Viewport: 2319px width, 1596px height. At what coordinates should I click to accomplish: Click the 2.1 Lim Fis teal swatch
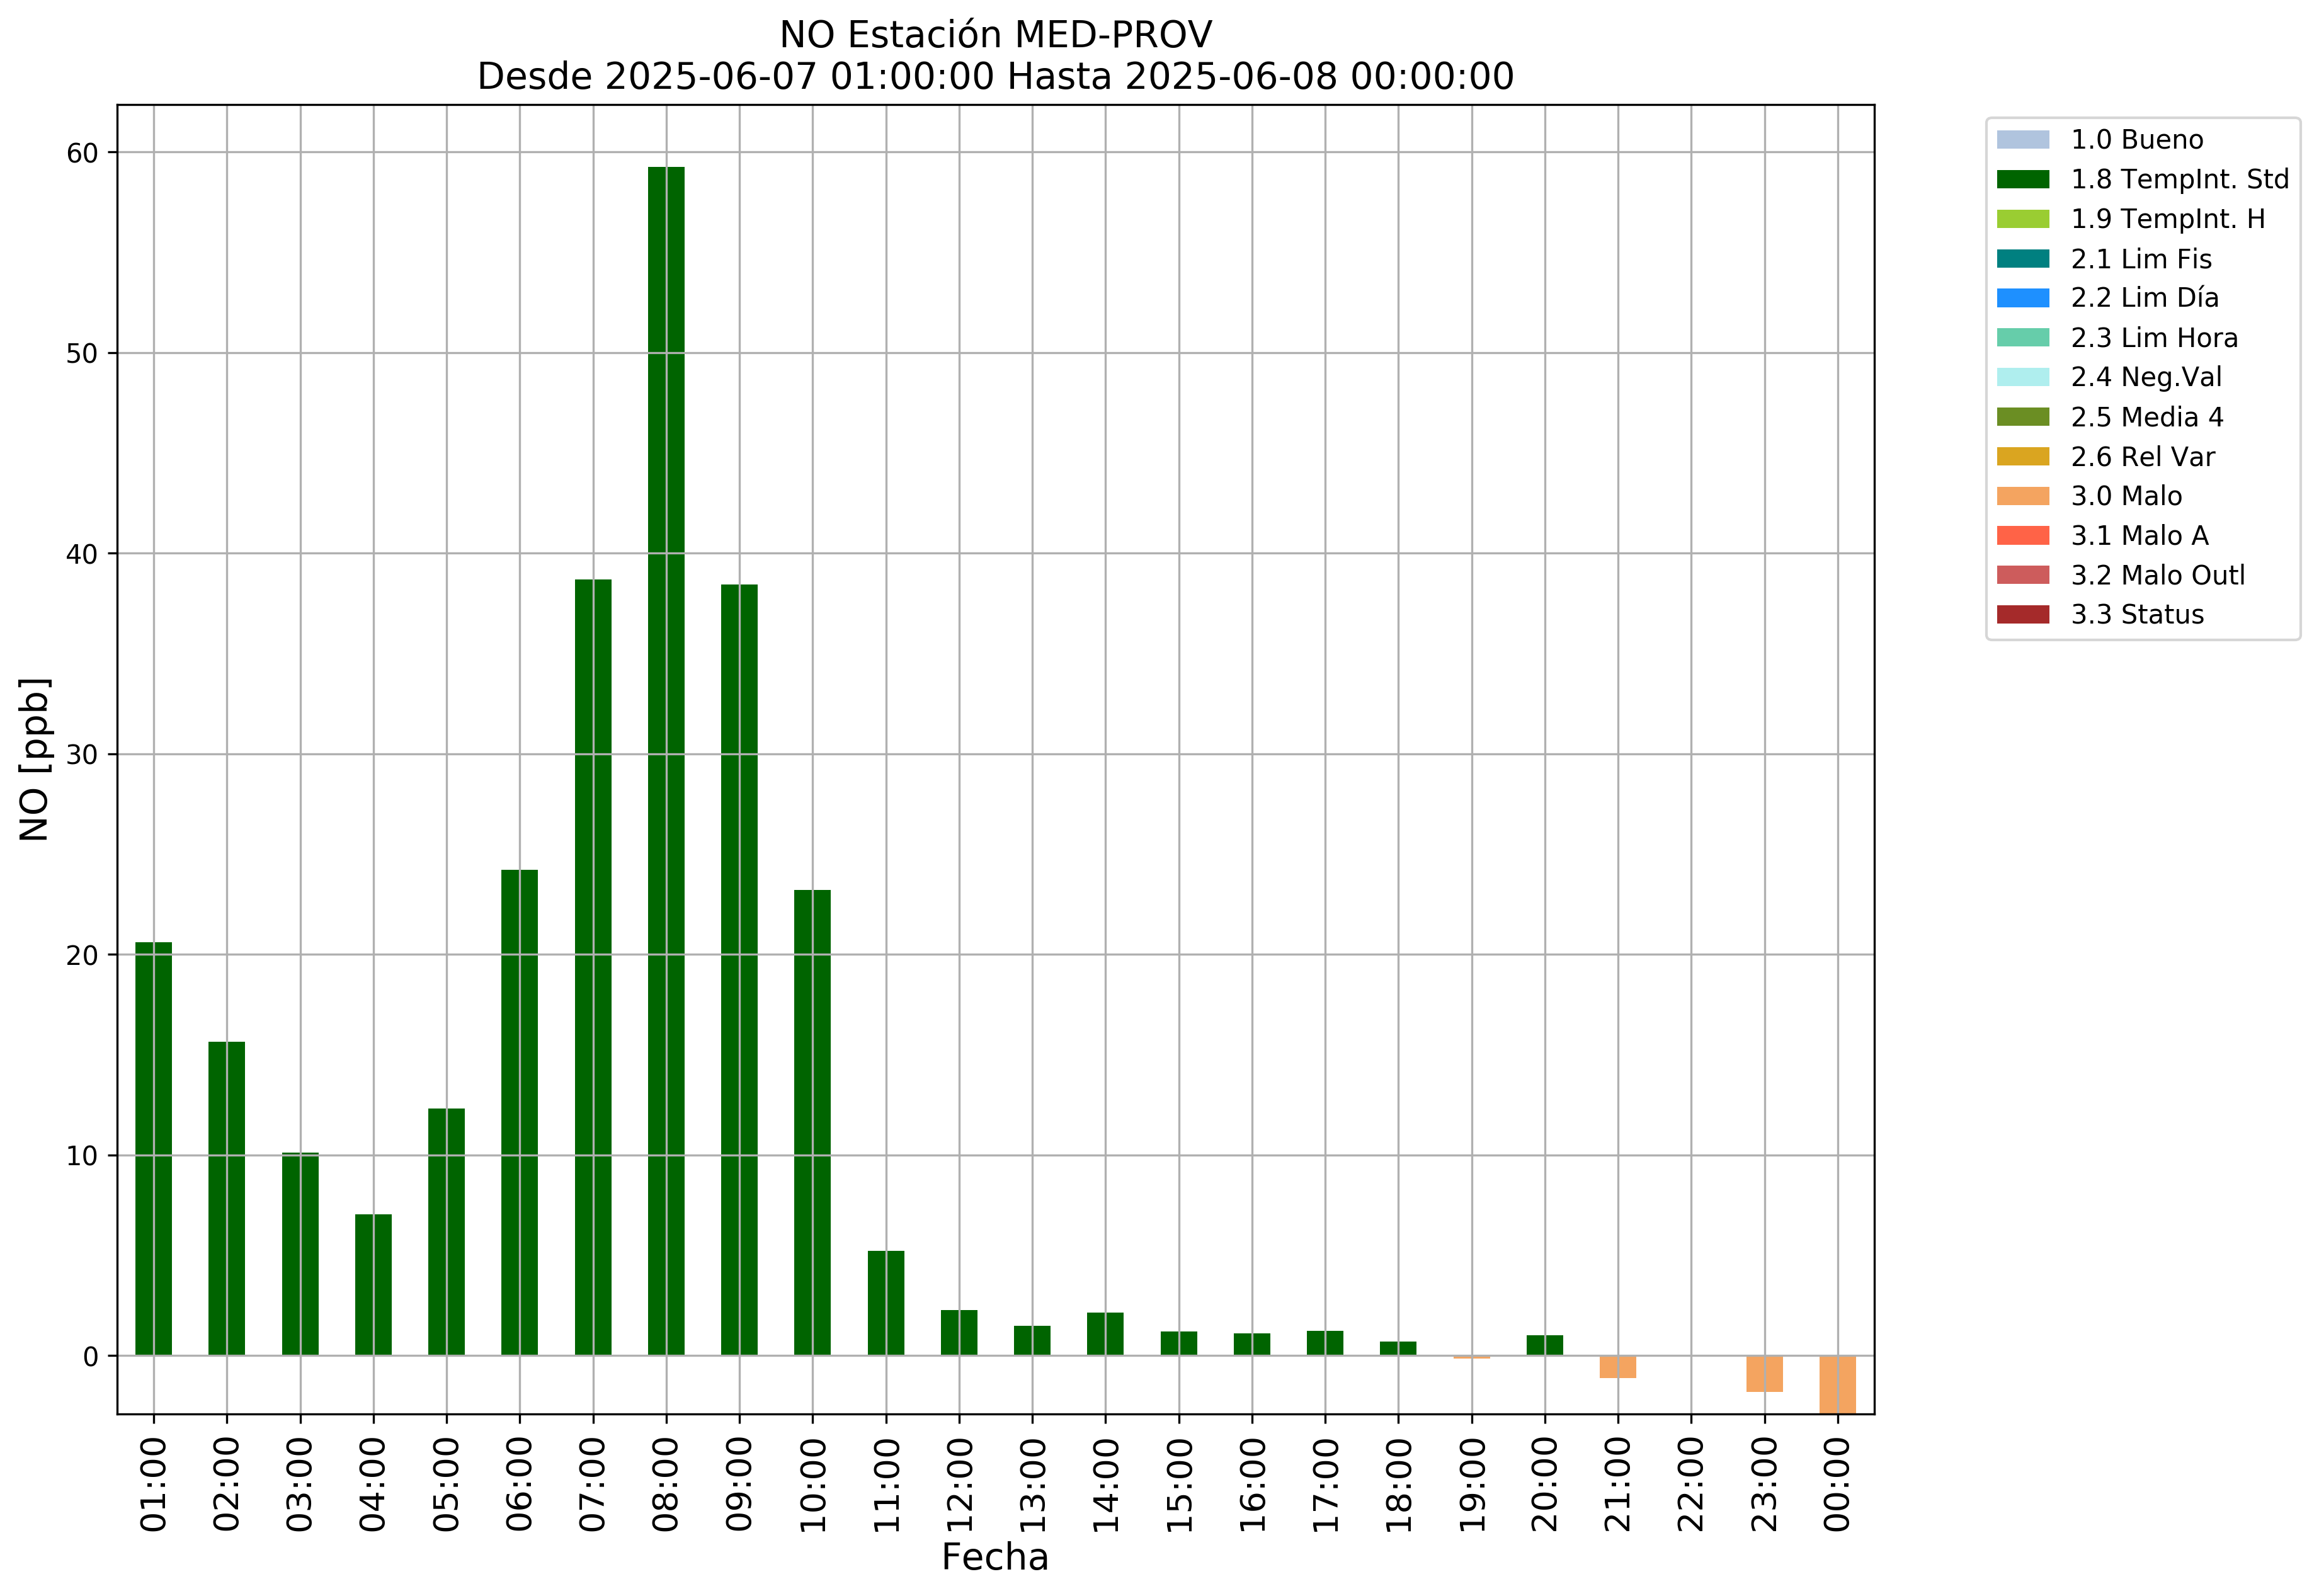(x=2022, y=259)
